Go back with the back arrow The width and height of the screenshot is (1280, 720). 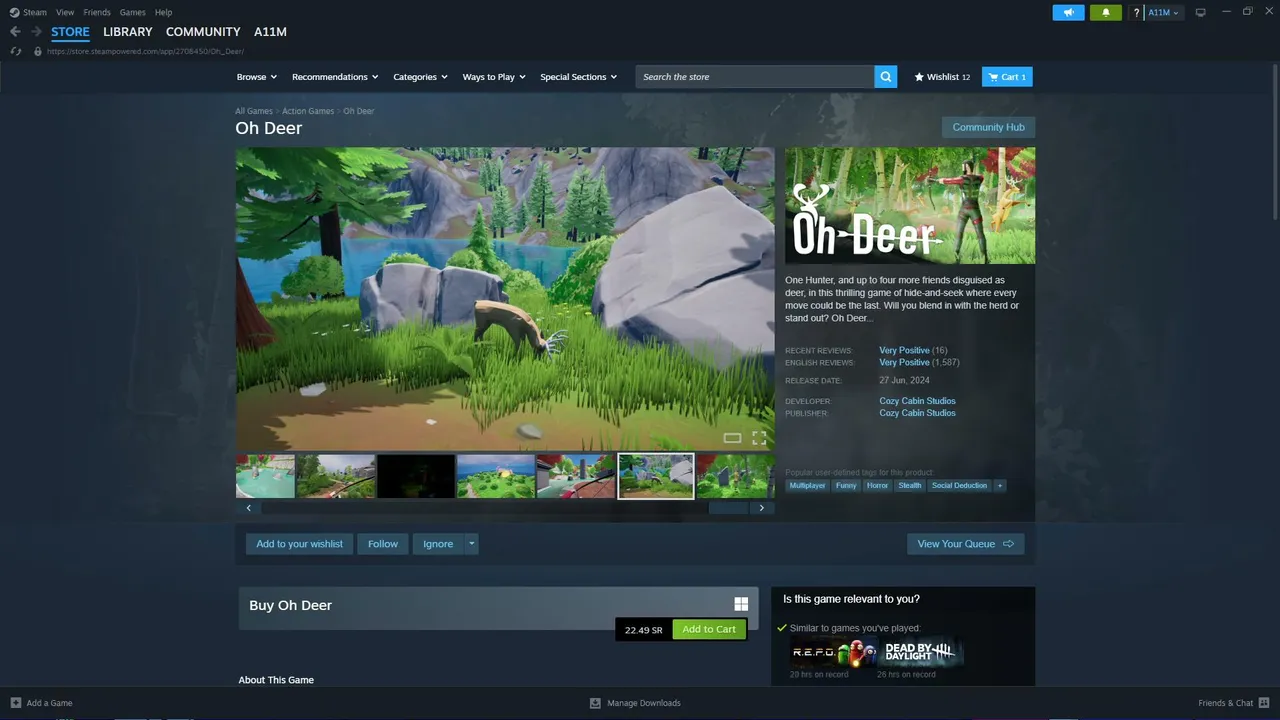(15, 32)
